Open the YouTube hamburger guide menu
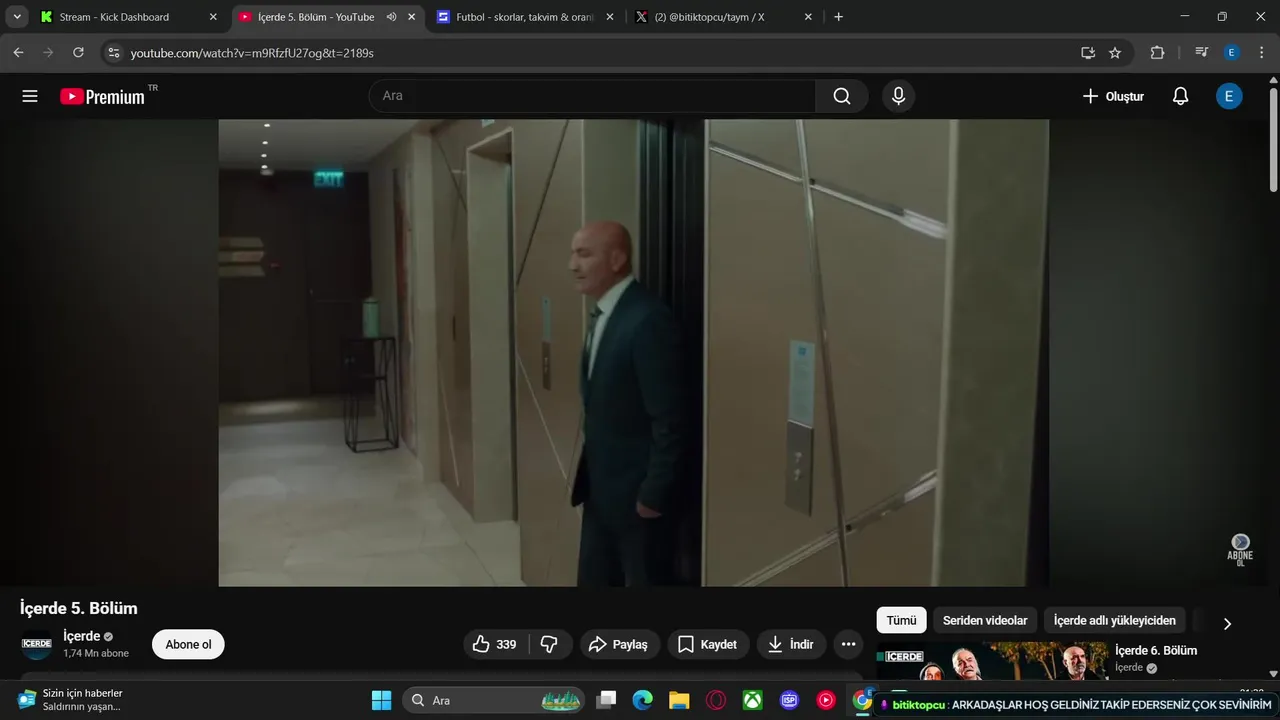Image resolution: width=1280 pixels, height=720 pixels. point(30,96)
